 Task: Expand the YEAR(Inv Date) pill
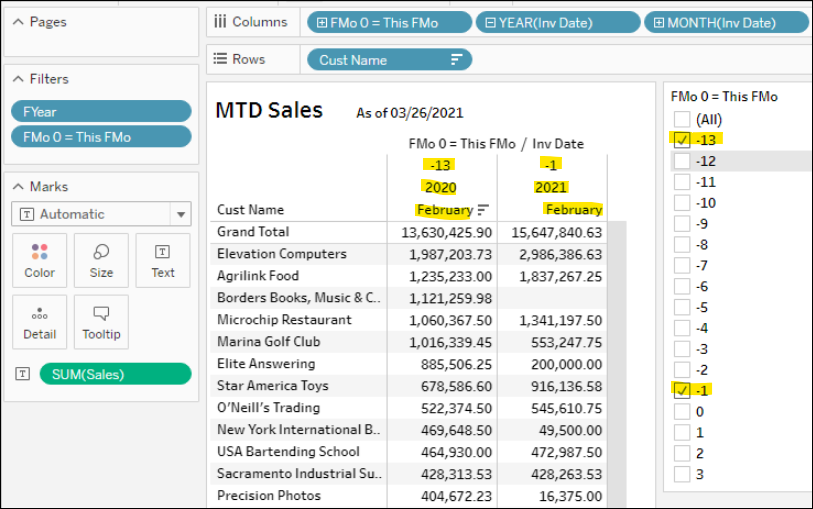point(490,23)
